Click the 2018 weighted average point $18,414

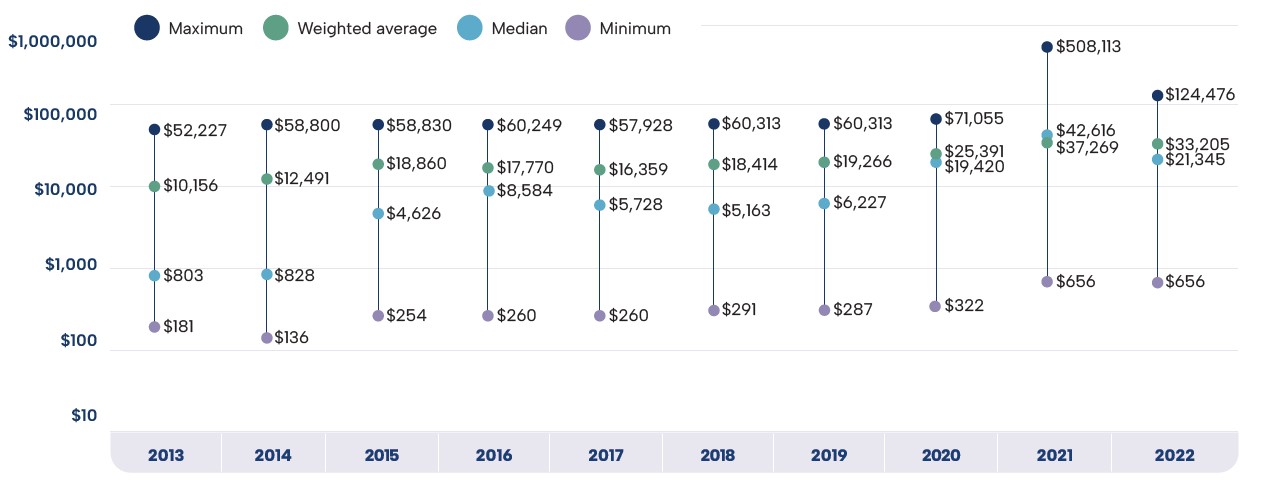click(713, 164)
